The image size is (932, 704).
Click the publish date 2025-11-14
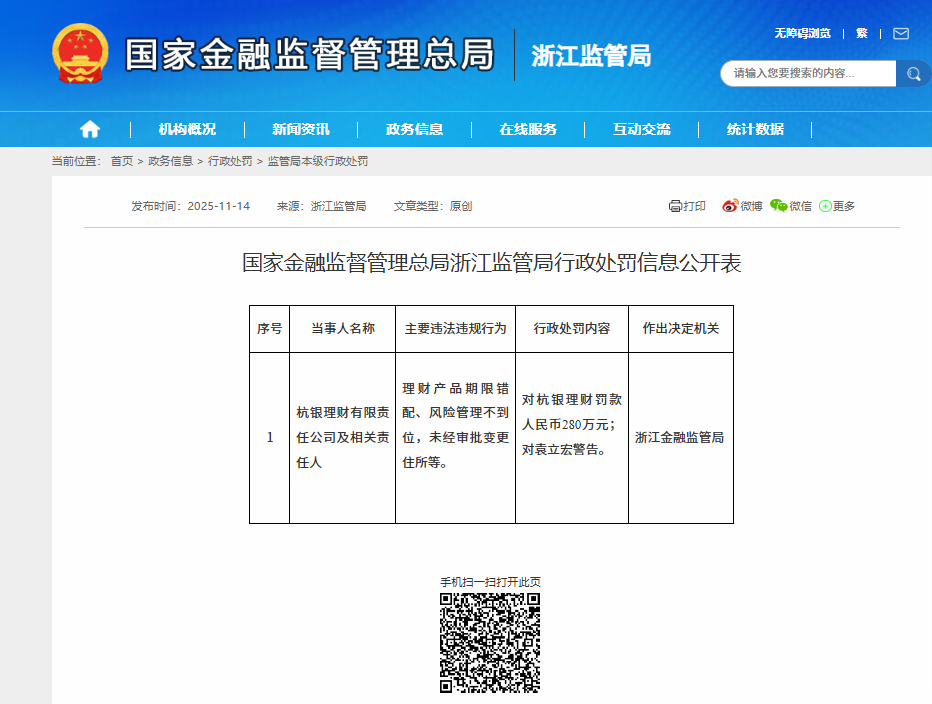[219, 206]
